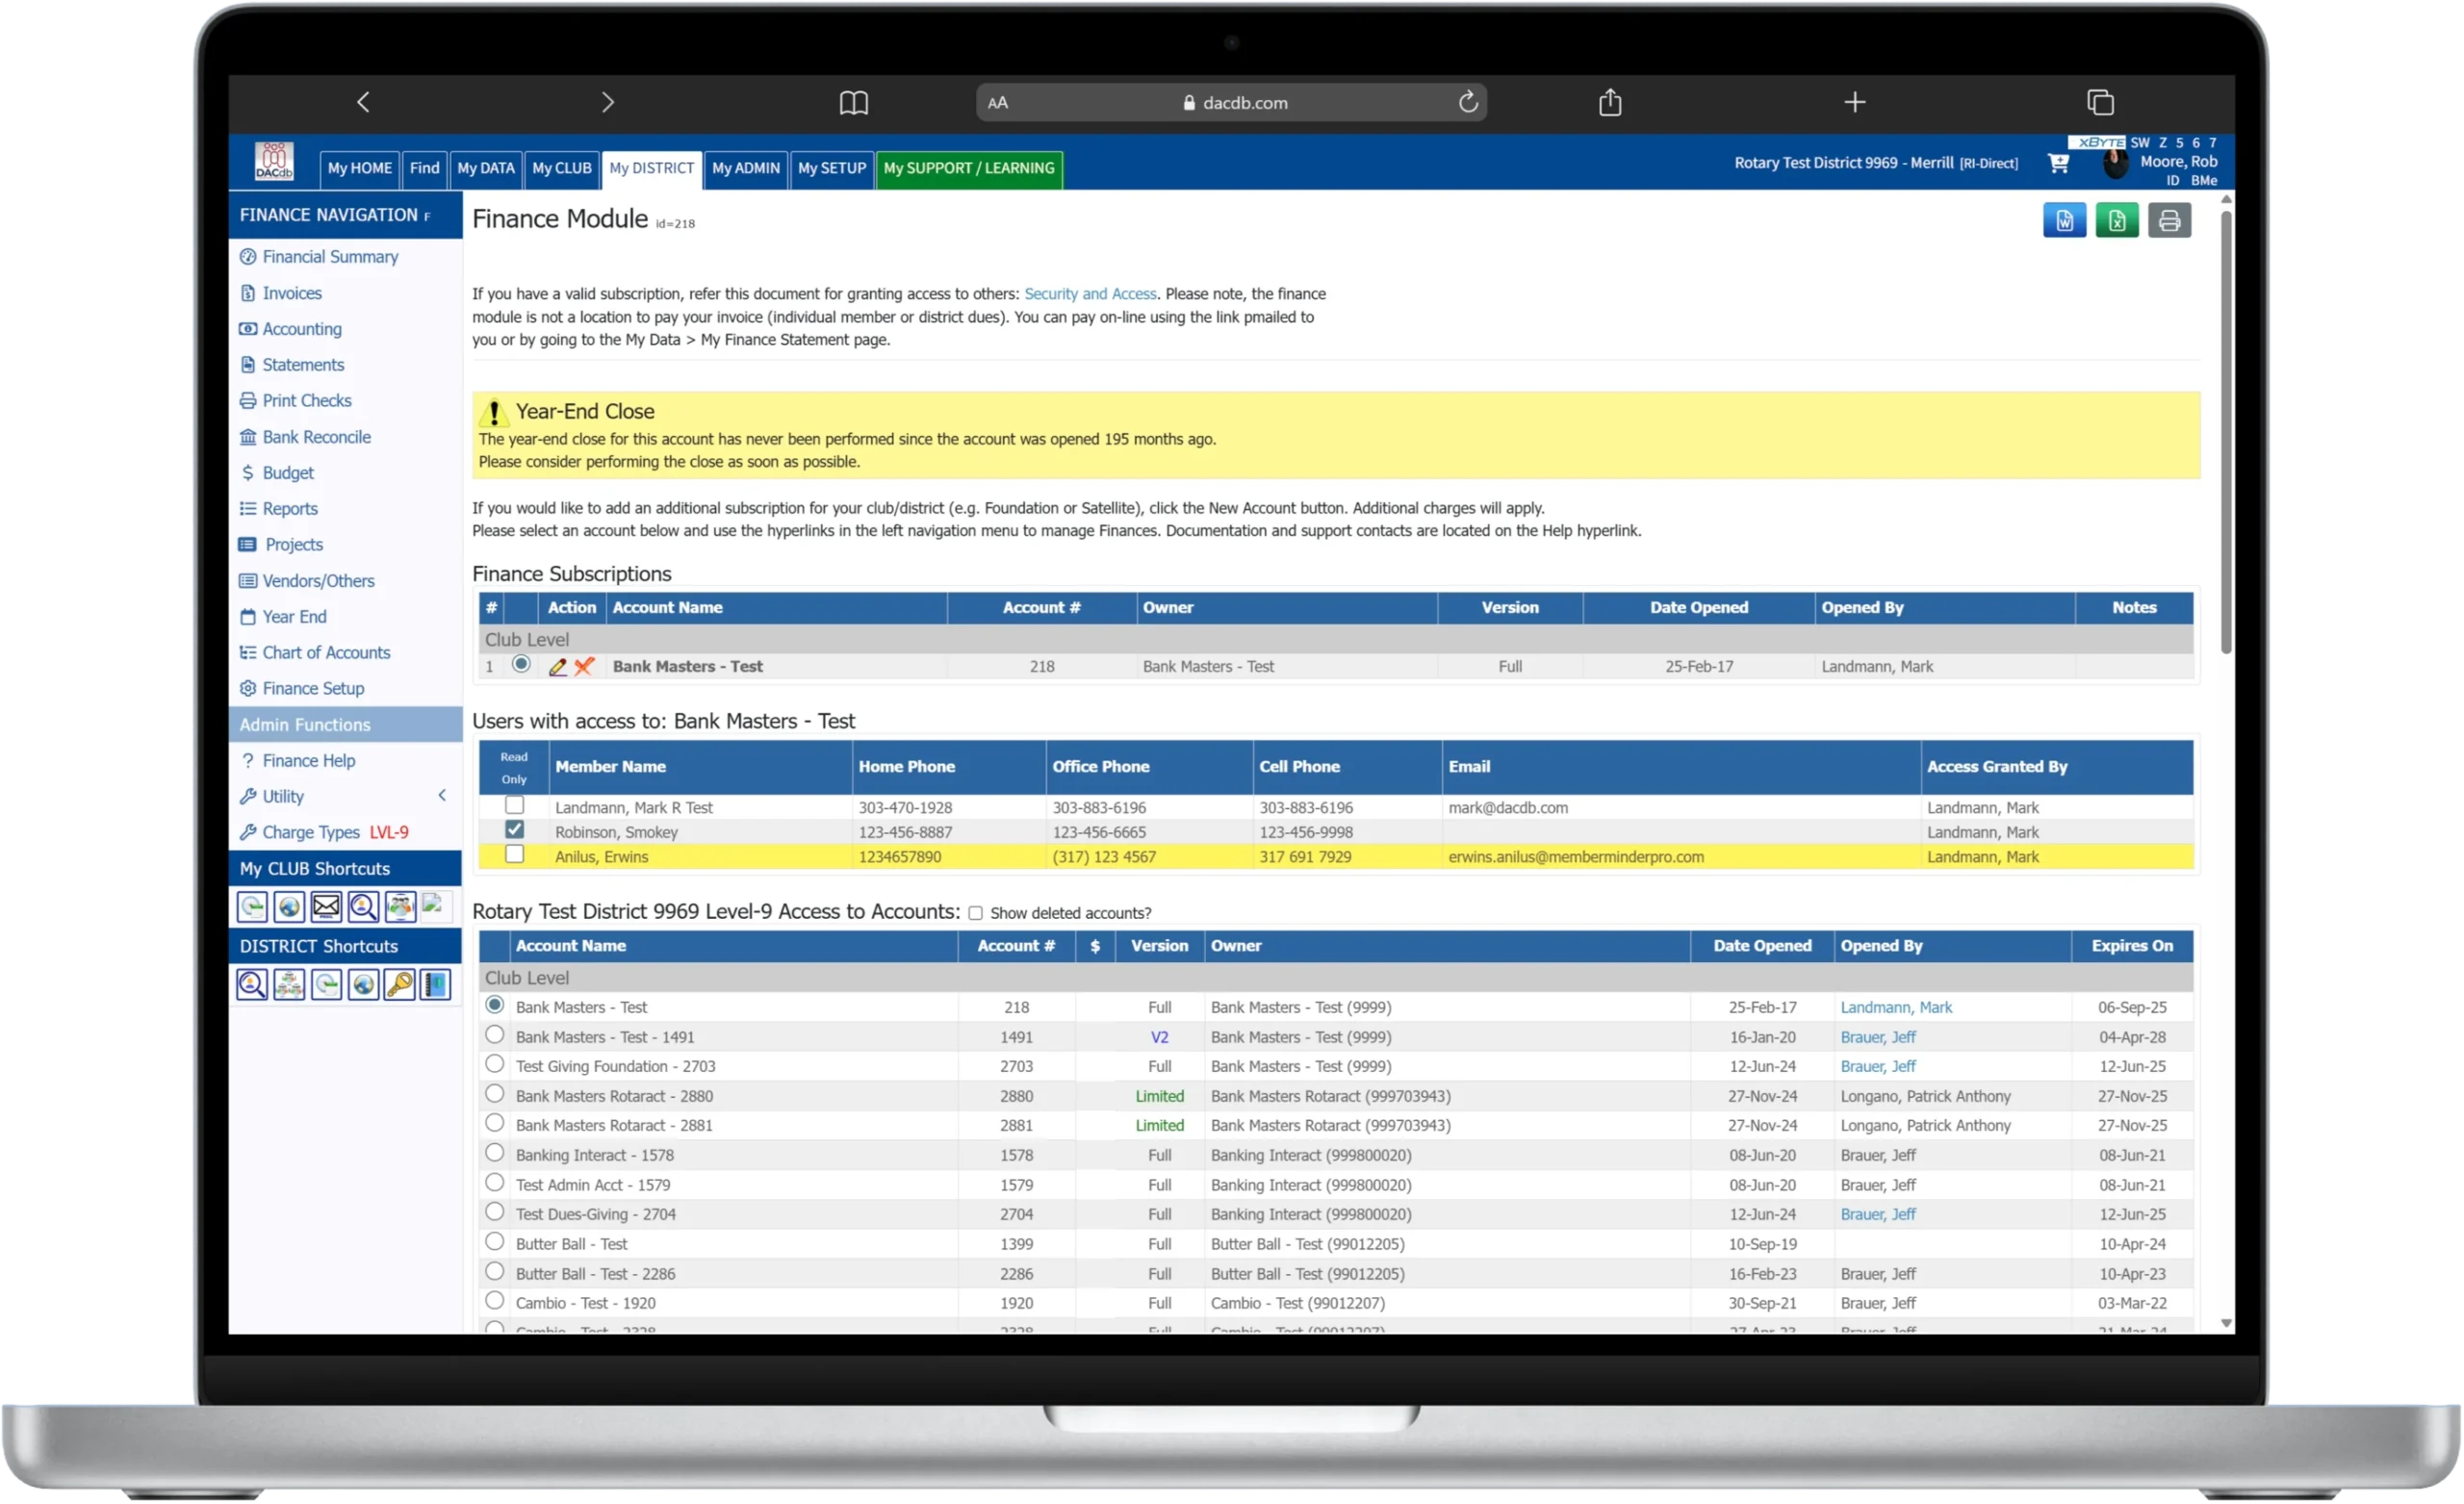Open the shopping cart icon
The width and height of the screenshot is (2464, 1504).
2058,163
